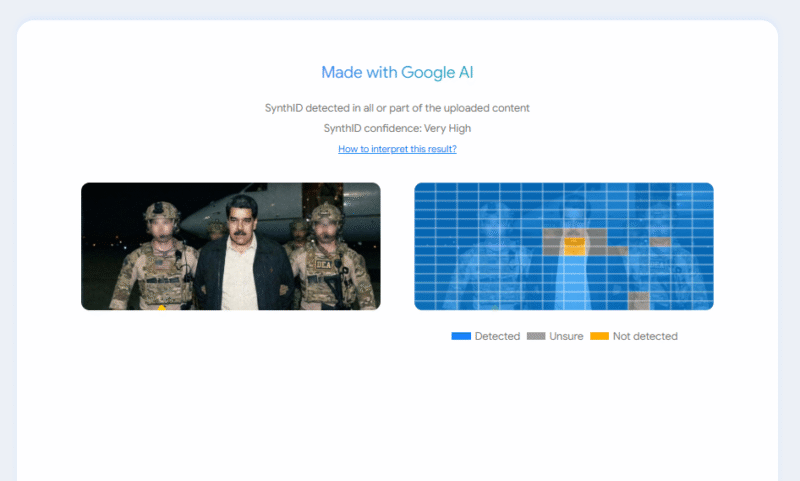This screenshot has height=481, width=800.
Task: Click the DEA vest patch in the photo
Action: 325,264
